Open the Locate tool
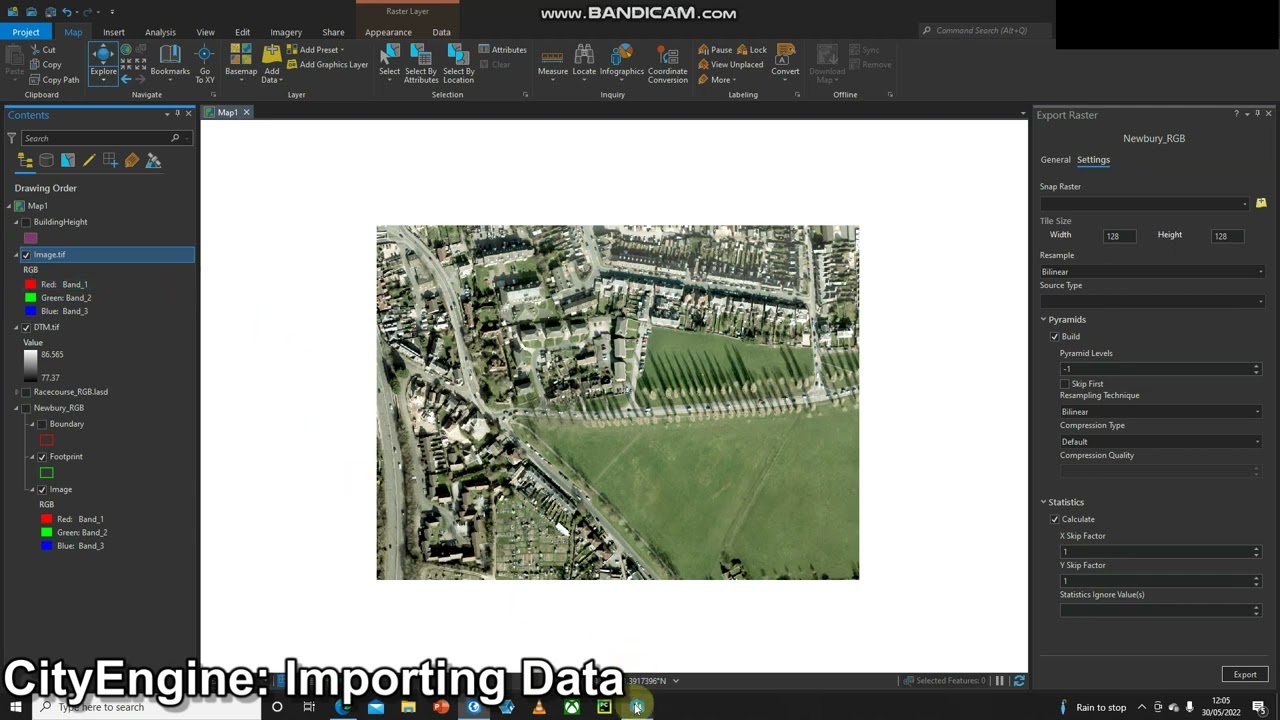This screenshot has height=720, width=1280. point(584,62)
